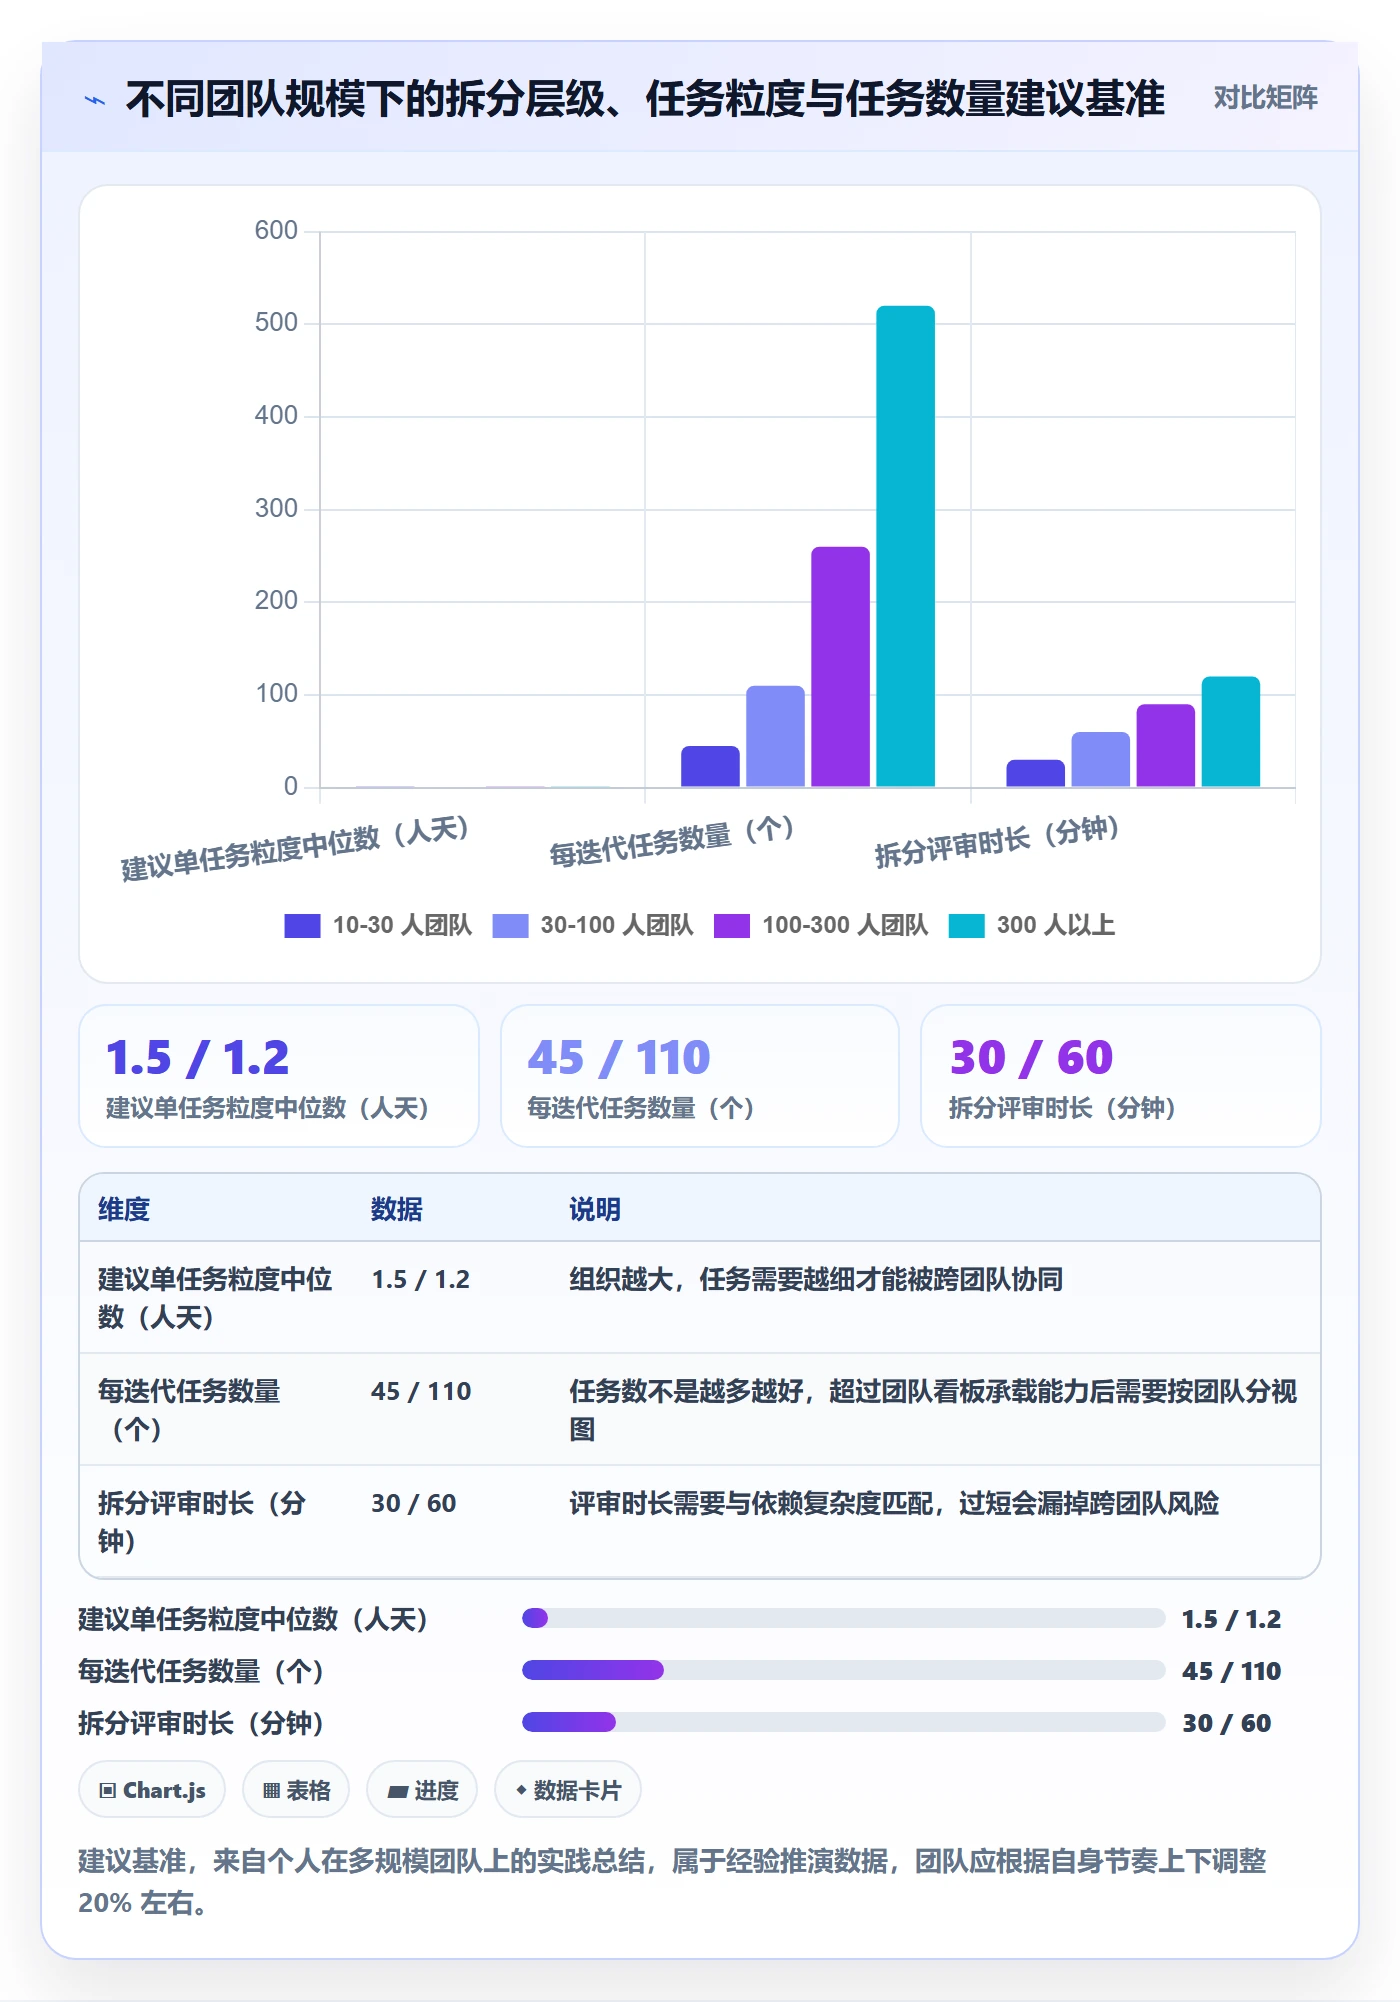Toggle the 10-30 人团队 legend item

point(378,925)
